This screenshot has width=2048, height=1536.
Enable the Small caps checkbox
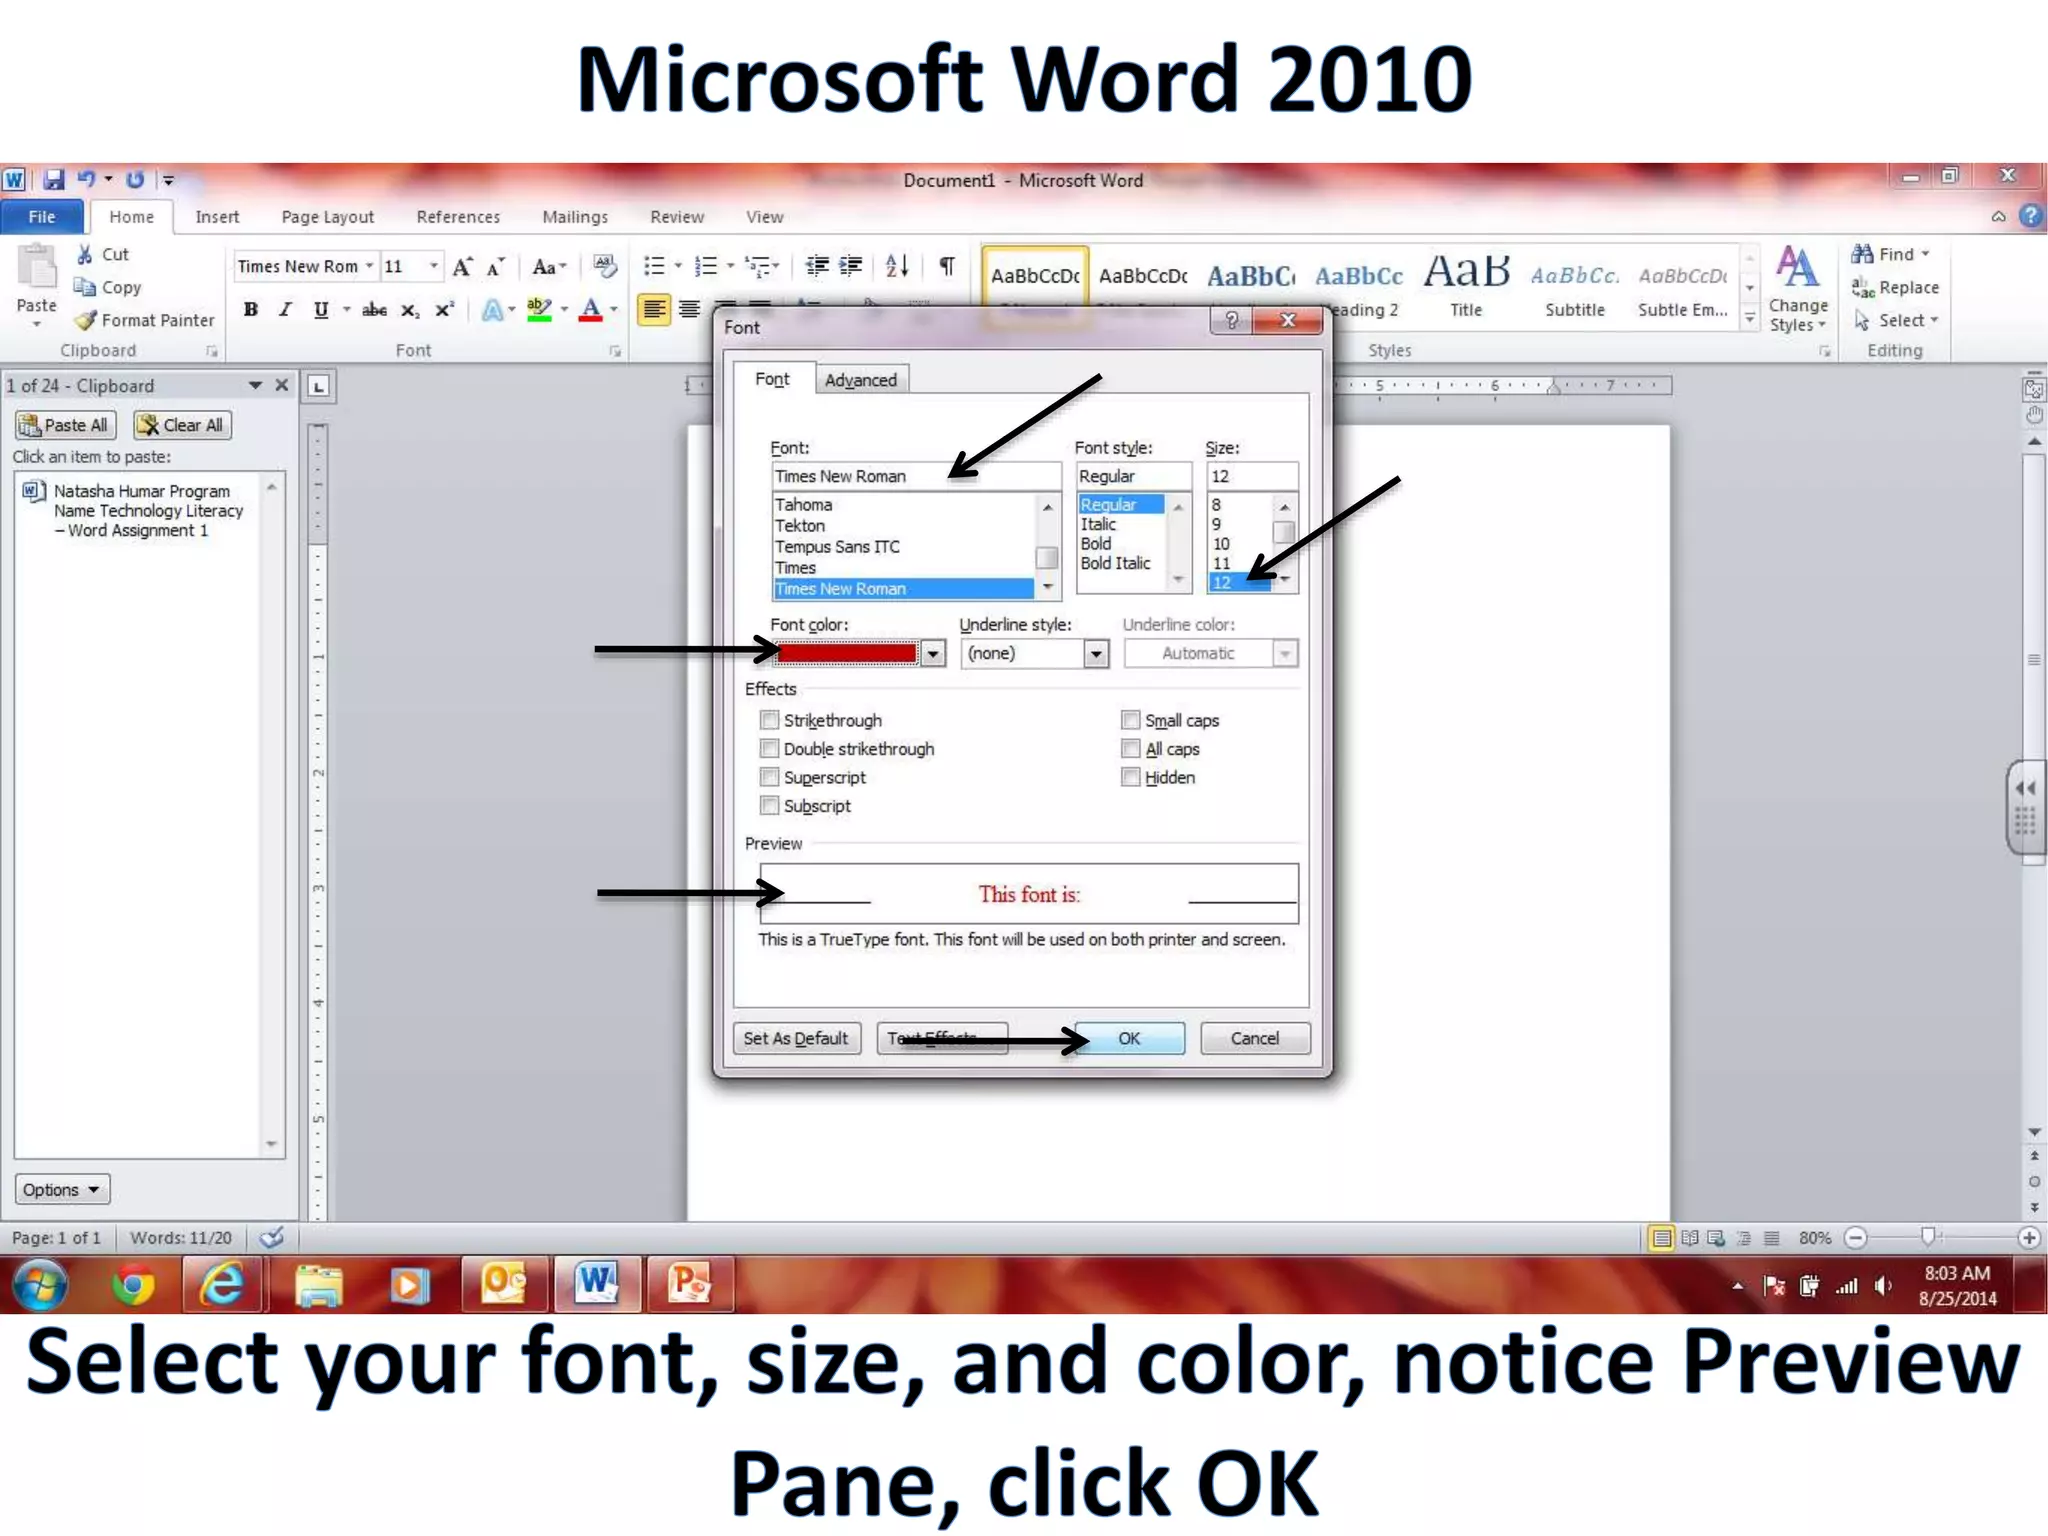[x=1130, y=720]
